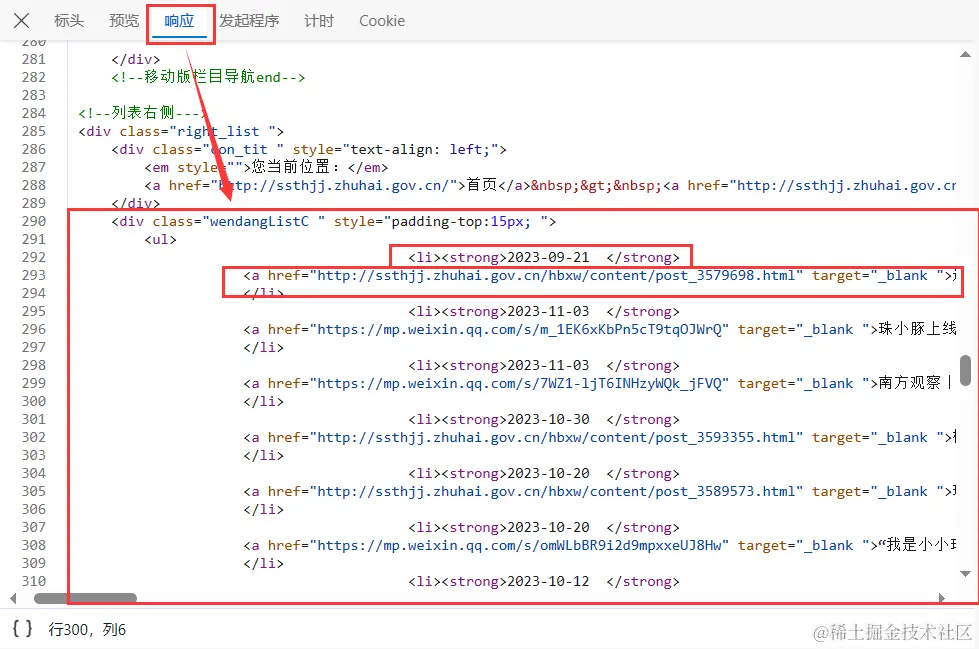Image resolution: width=979 pixels, height=649 pixels.
Task: Click the vertical scrollbar thumb
Action: coord(965,370)
